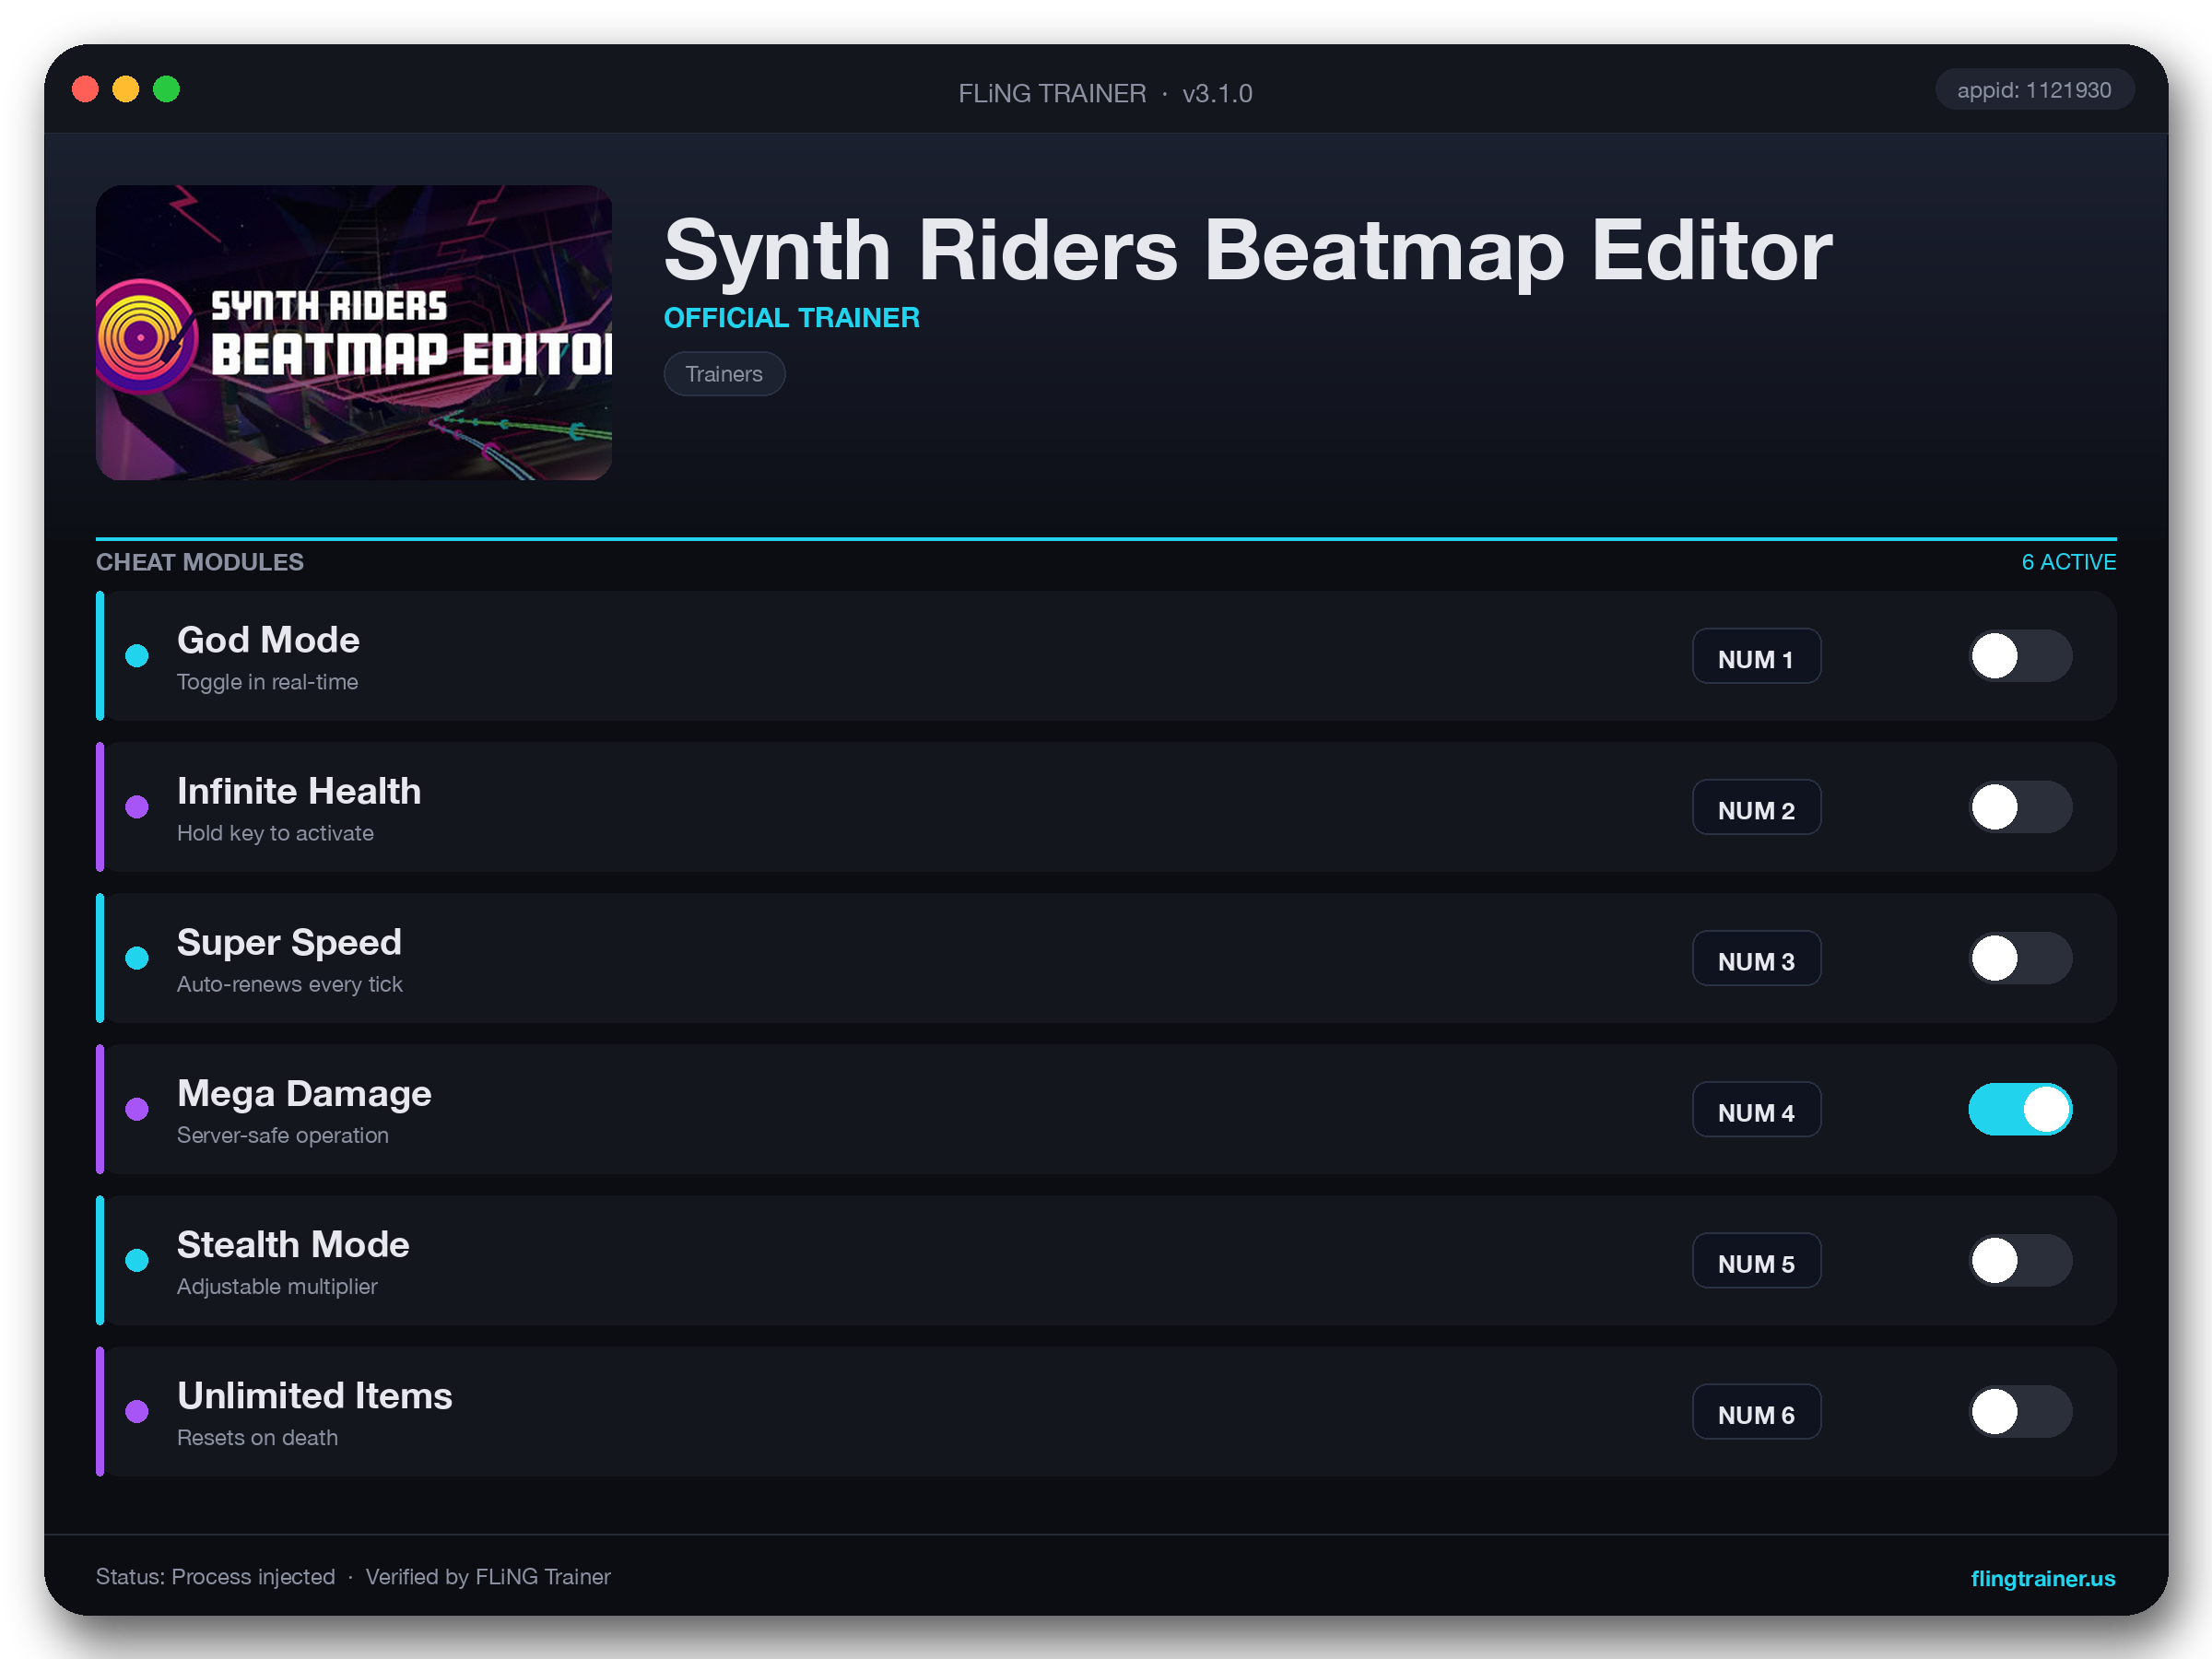Screen dimensions: 2212x1659
Task: Click the Super Speed title
Action: point(289,942)
